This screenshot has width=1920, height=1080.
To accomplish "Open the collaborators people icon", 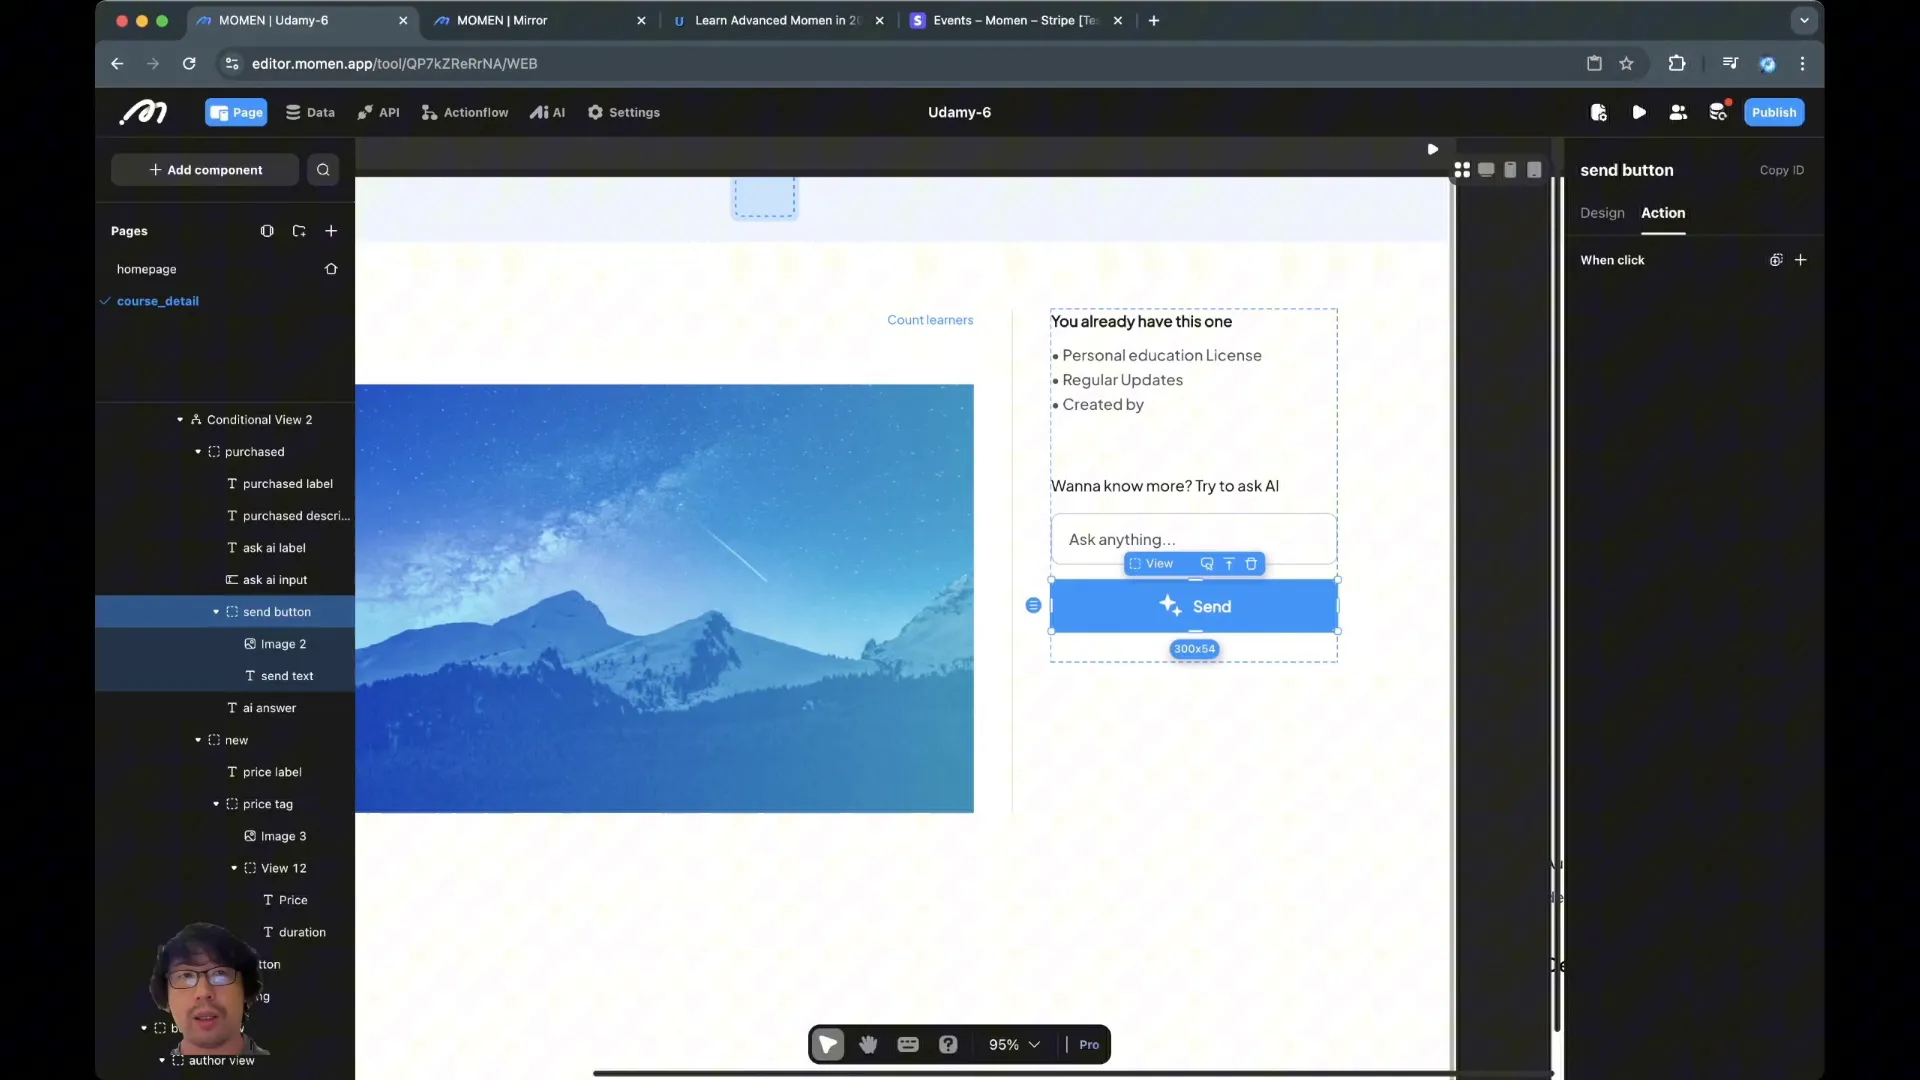I will (x=1679, y=112).
